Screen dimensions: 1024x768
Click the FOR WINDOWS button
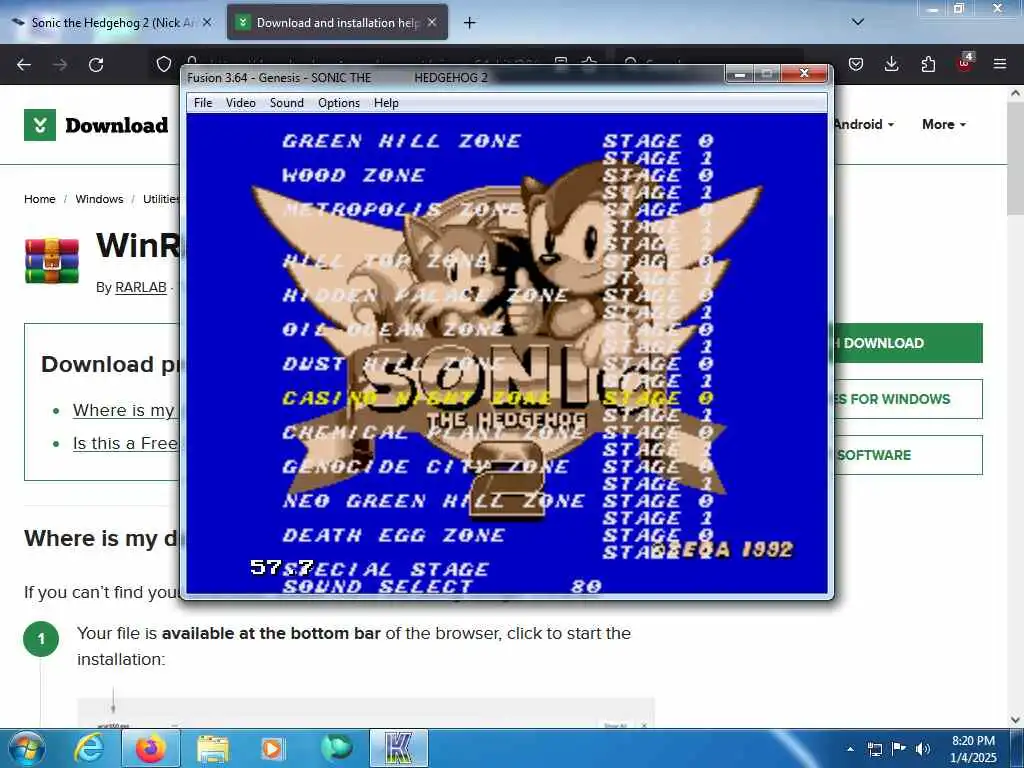pyautogui.click(x=908, y=399)
